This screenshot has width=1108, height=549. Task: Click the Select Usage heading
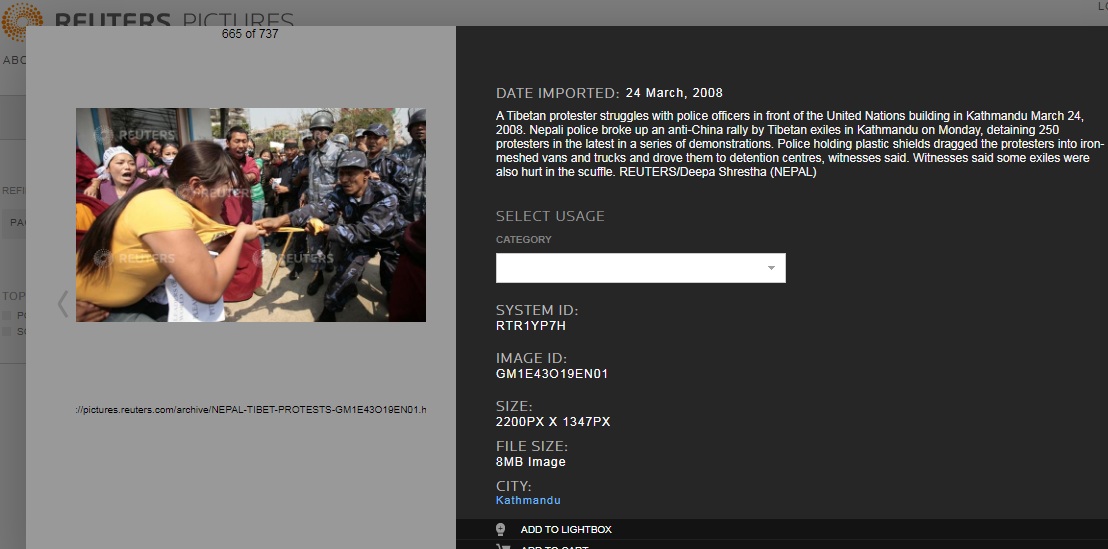pos(550,216)
